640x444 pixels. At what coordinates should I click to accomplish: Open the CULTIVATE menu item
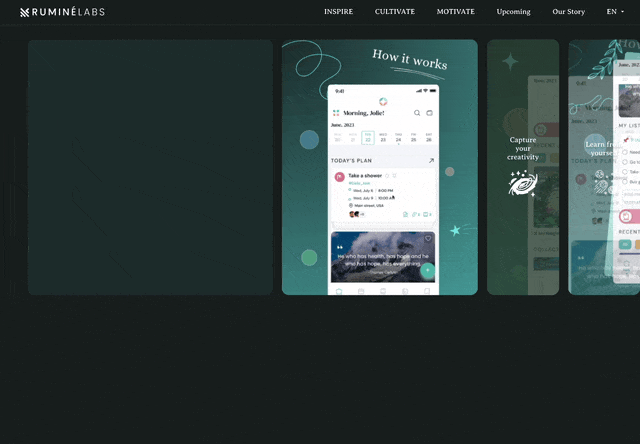(395, 12)
